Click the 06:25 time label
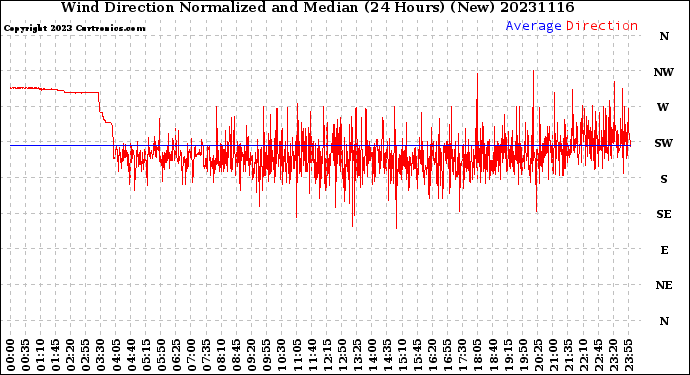 (176, 355)
